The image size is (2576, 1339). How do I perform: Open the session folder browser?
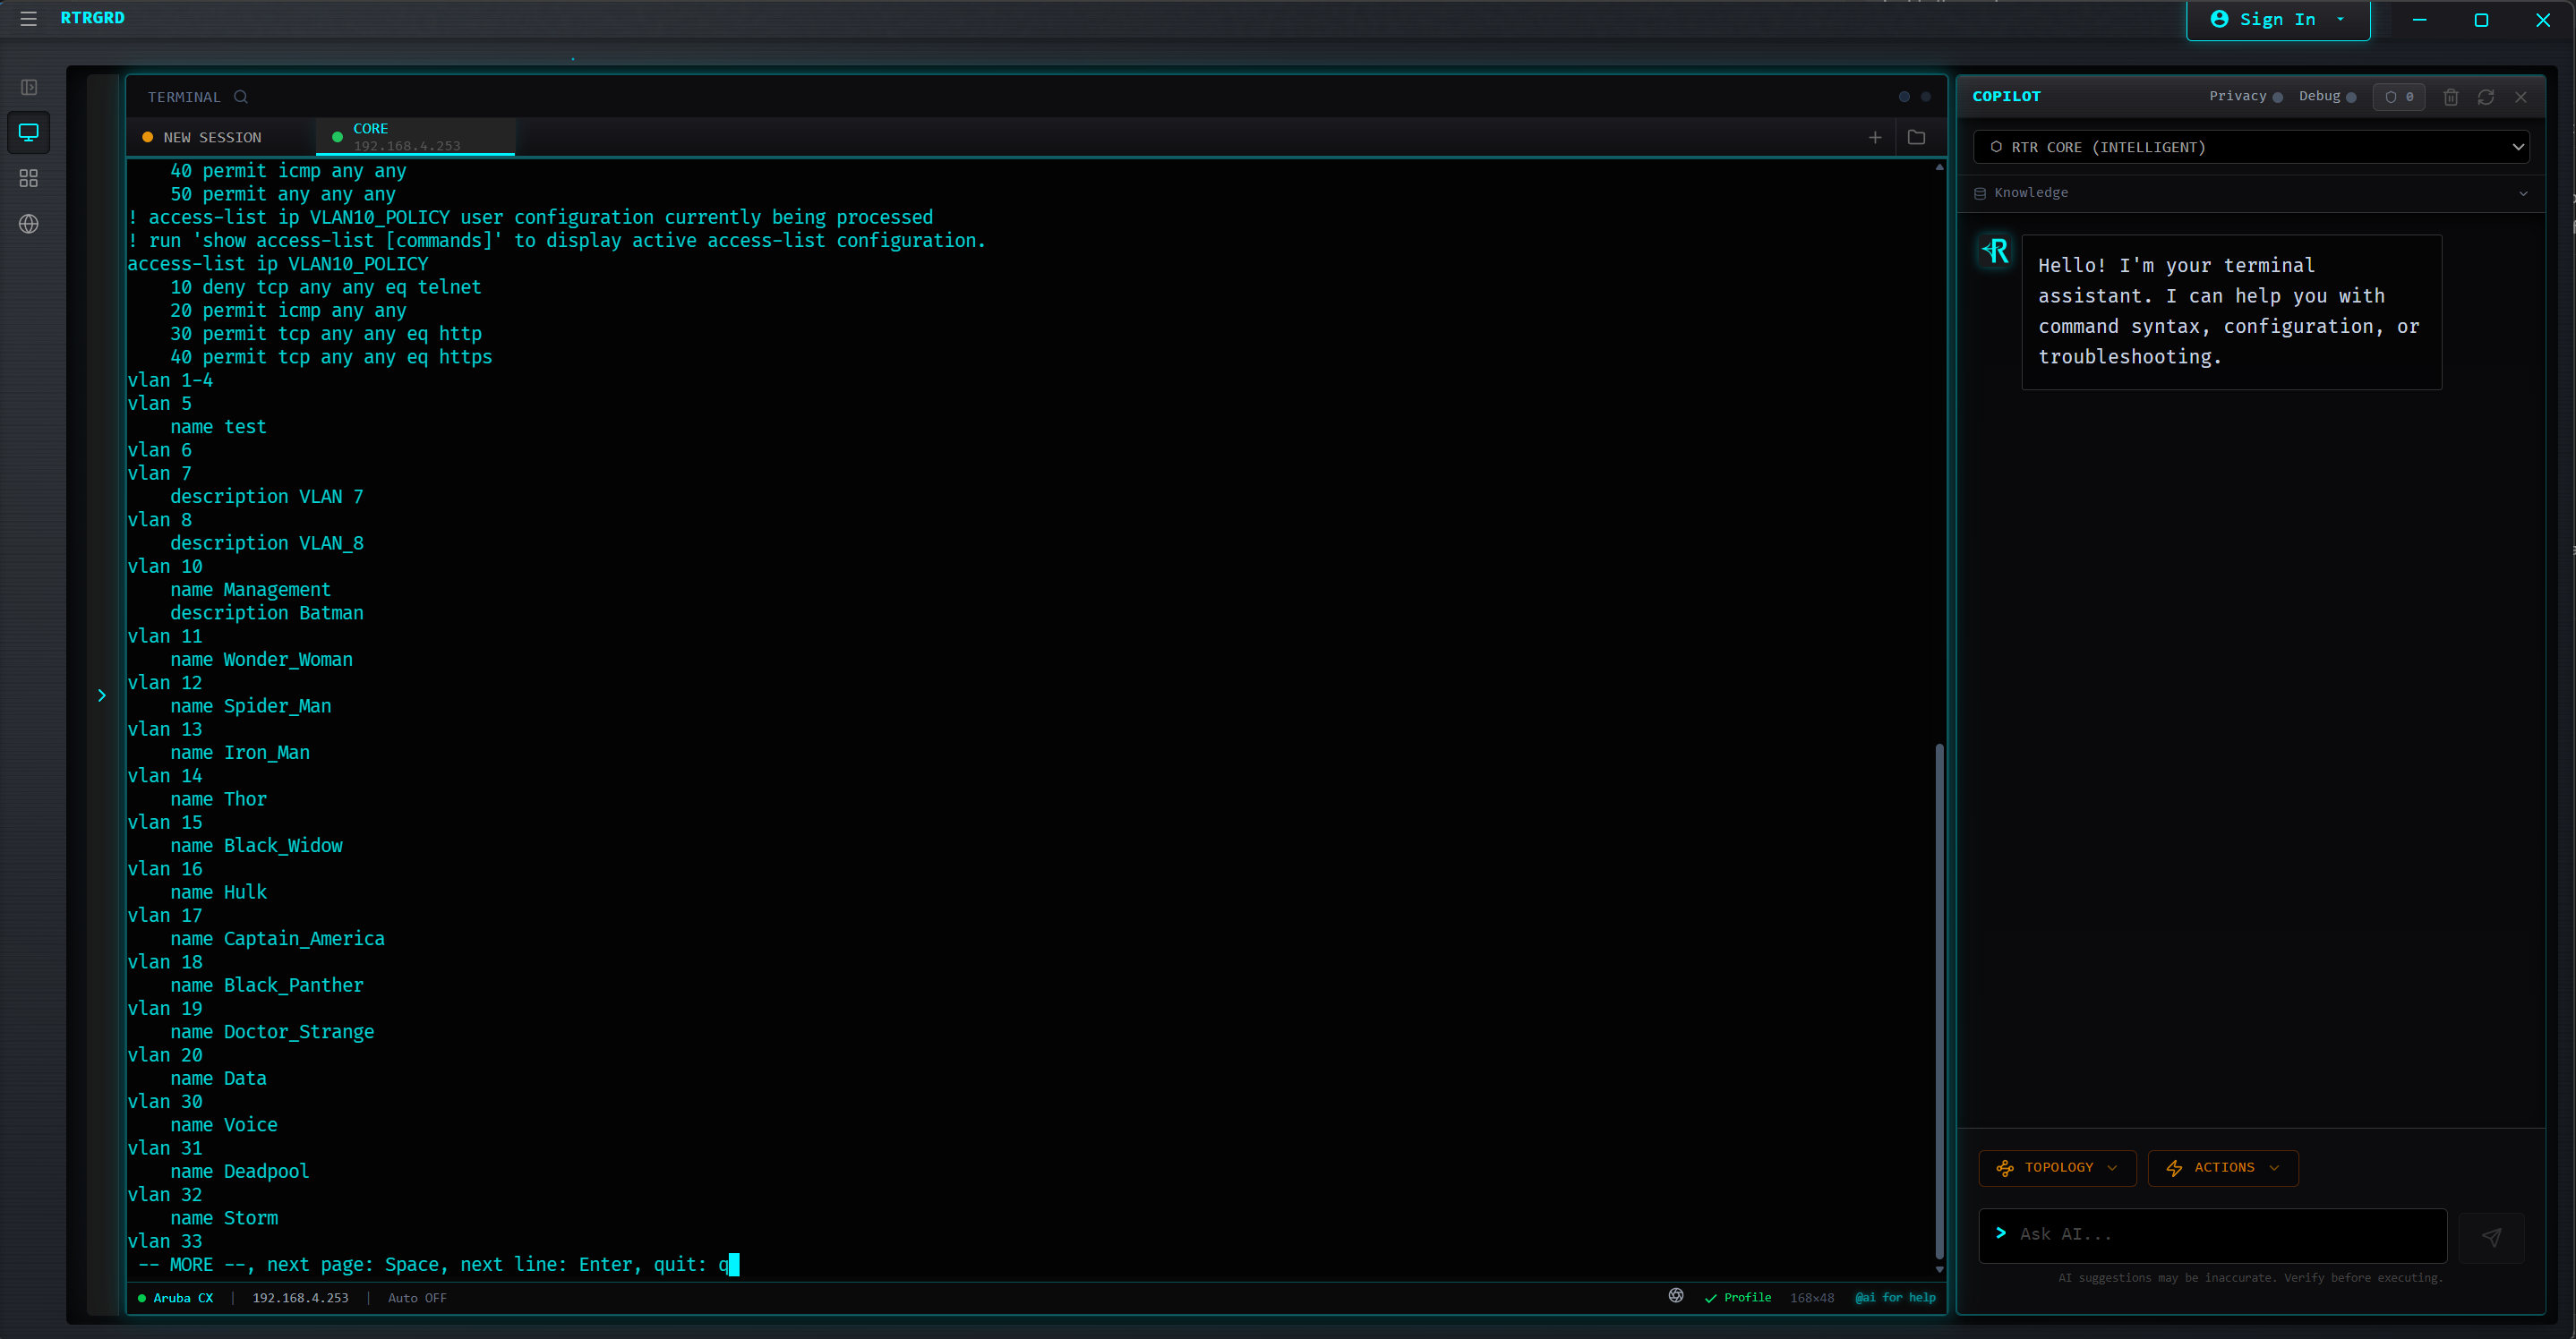(1917, 137)
